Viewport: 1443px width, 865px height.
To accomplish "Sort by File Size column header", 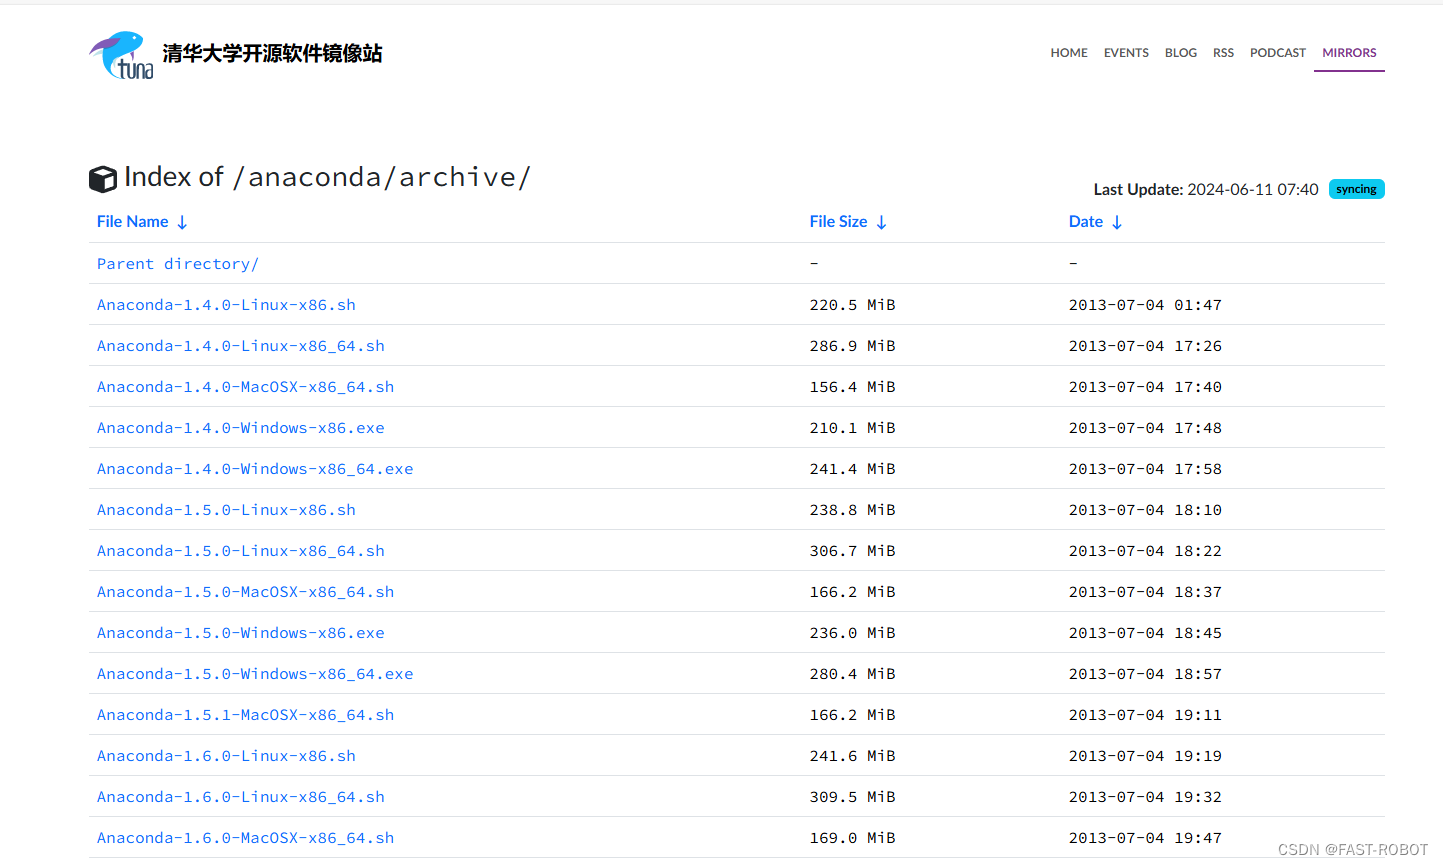I will pyautogui.click(x=838, y=222).
